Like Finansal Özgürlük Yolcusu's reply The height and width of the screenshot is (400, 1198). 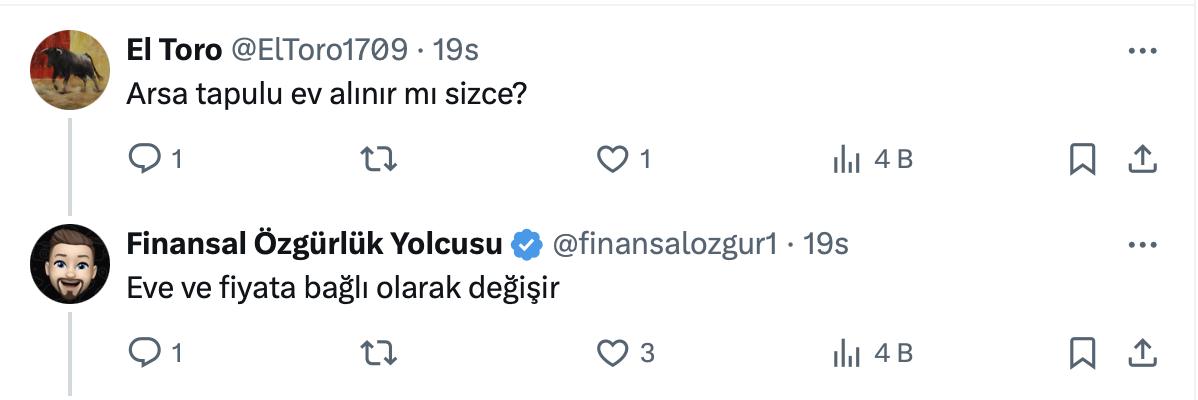(612, 352)
